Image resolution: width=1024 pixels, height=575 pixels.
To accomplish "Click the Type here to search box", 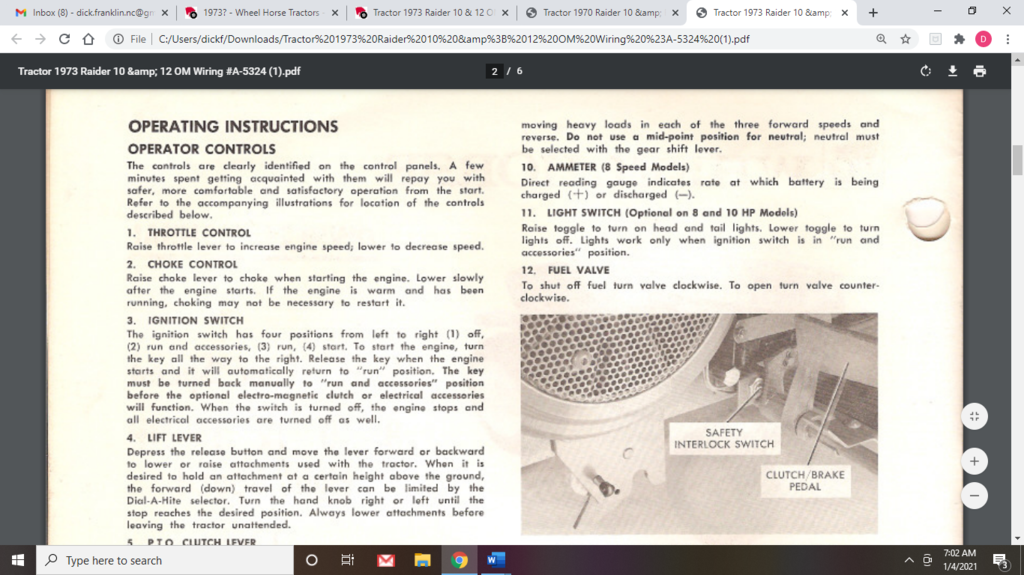I will pyautogui.click(x=165, y=560).
